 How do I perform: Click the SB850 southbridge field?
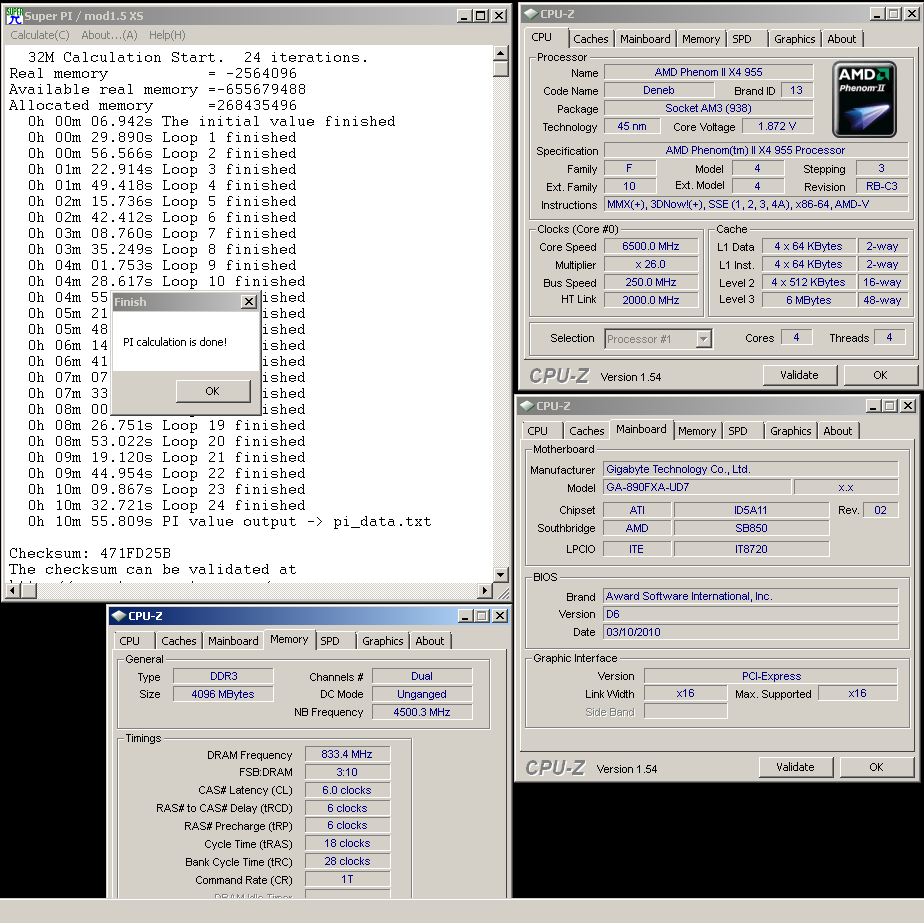tap(751, 528)
